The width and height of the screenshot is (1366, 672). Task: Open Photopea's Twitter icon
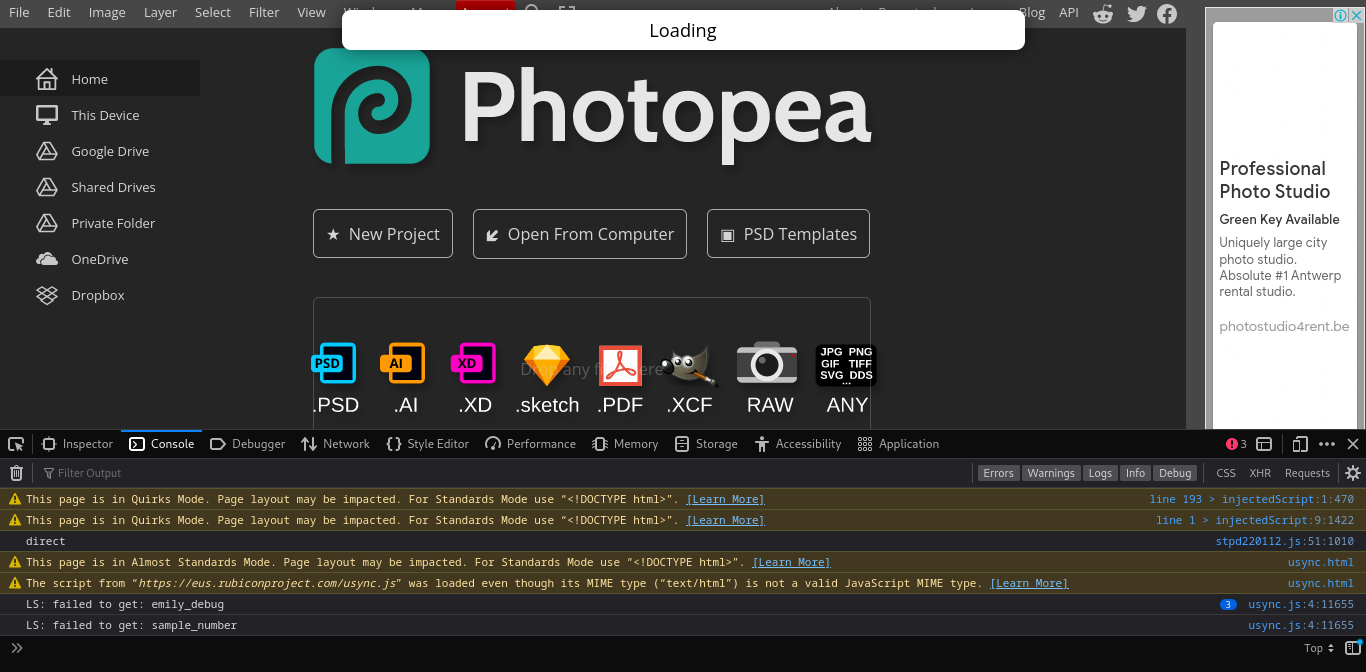tap(1135, 14)
